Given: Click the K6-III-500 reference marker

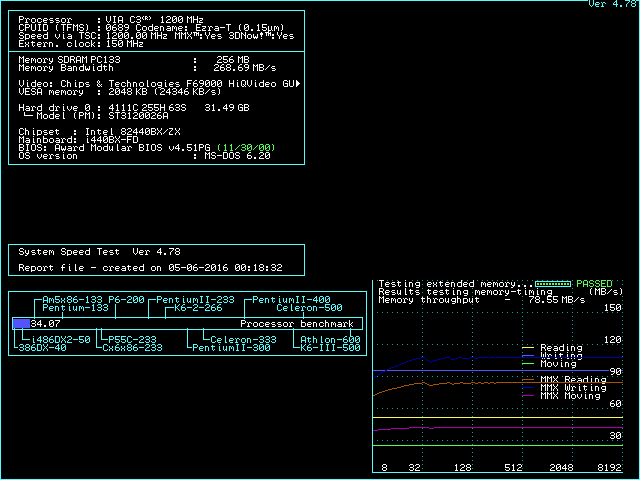Looking at the screenshot, I should click(330, 348).
